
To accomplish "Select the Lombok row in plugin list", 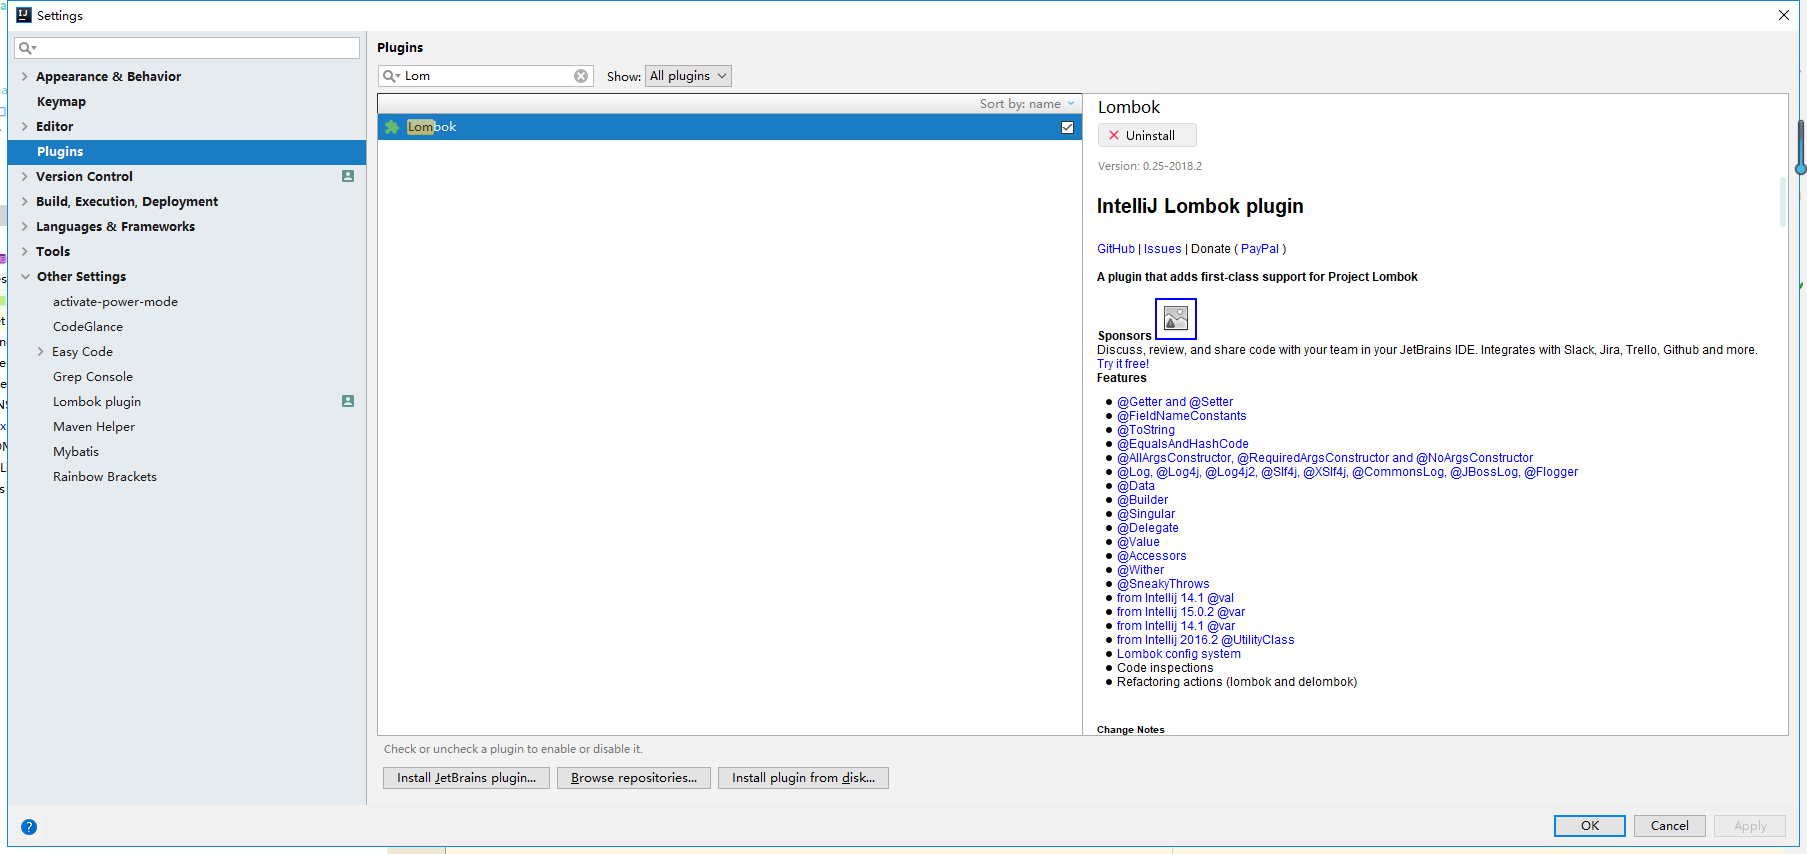I will (x=730, y=127).
